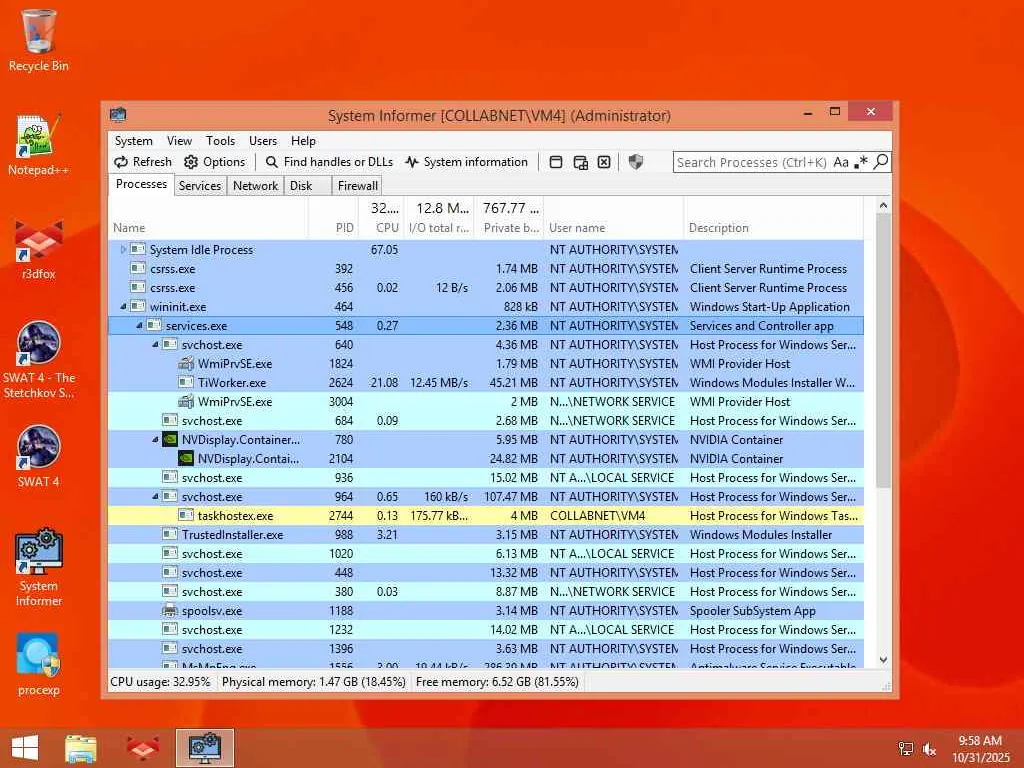Click the WmiPrvSE.exe PID 1824 icon
This screenshot has height=768, width=1024.
pyautogui.click(x=186, y=364)
